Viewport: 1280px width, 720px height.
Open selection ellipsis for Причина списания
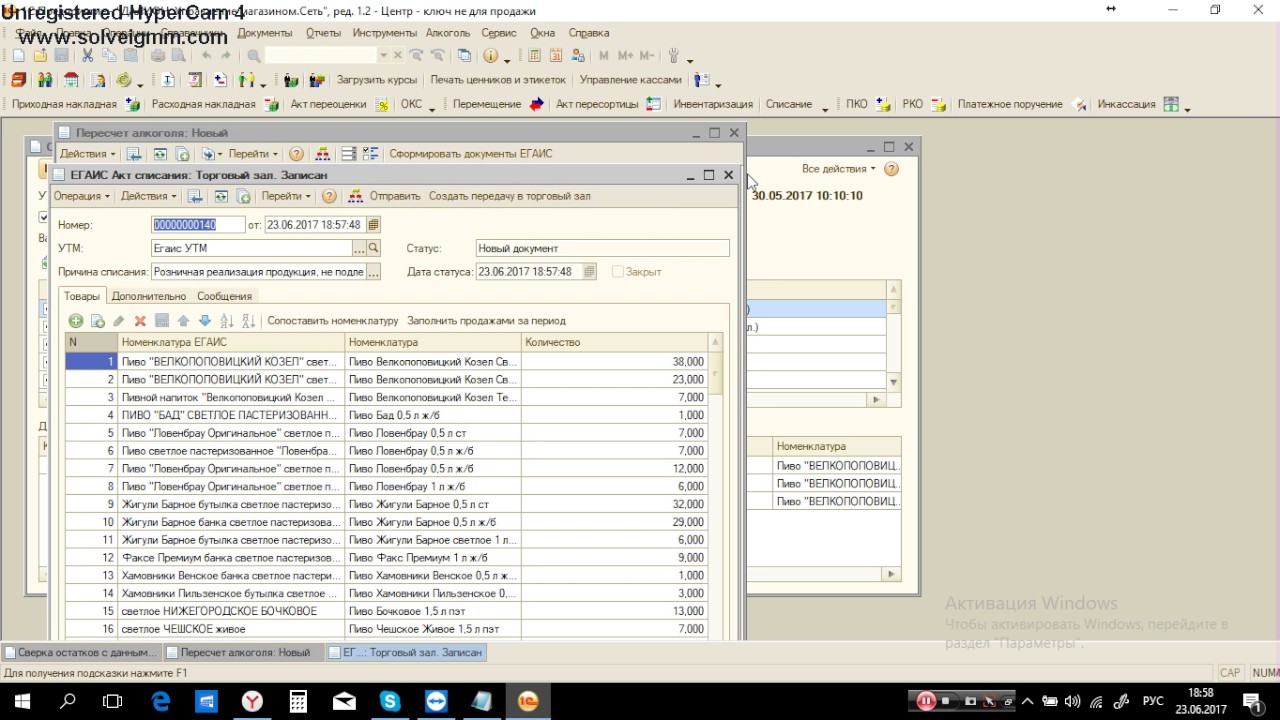click(x=374, y=272)
